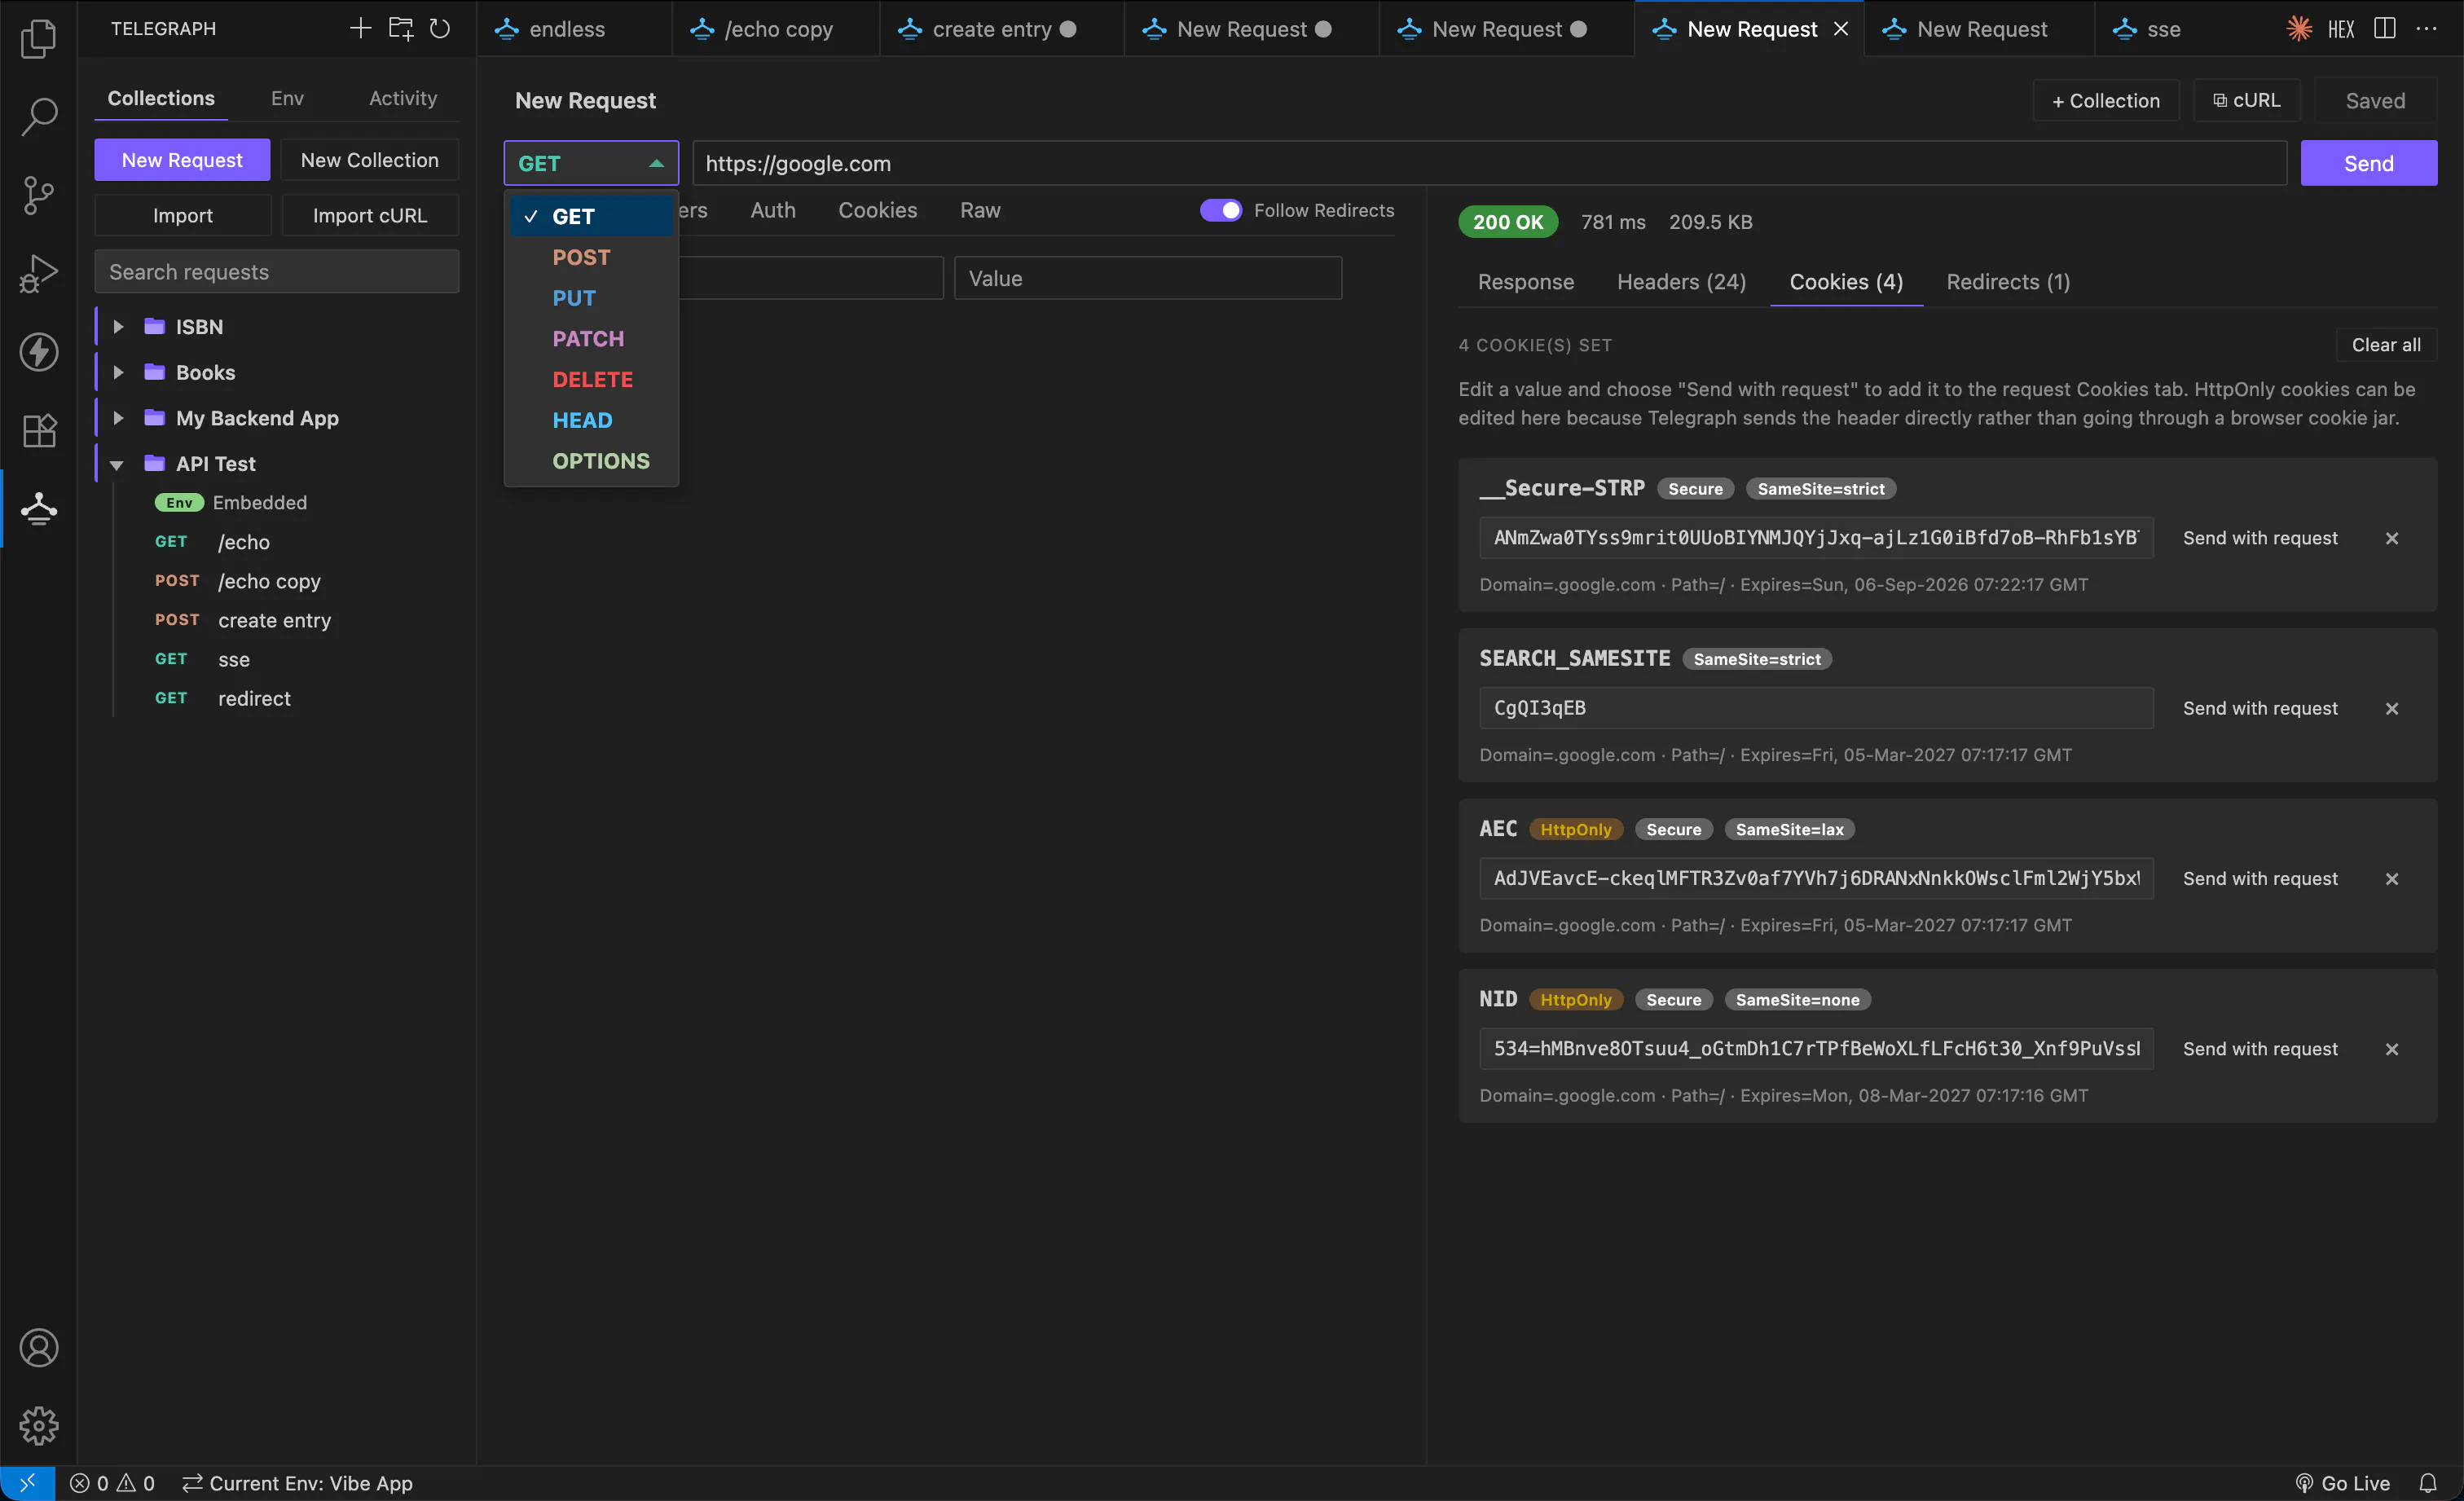
Task: Open the request Auth tab
Action: (773, 210)
